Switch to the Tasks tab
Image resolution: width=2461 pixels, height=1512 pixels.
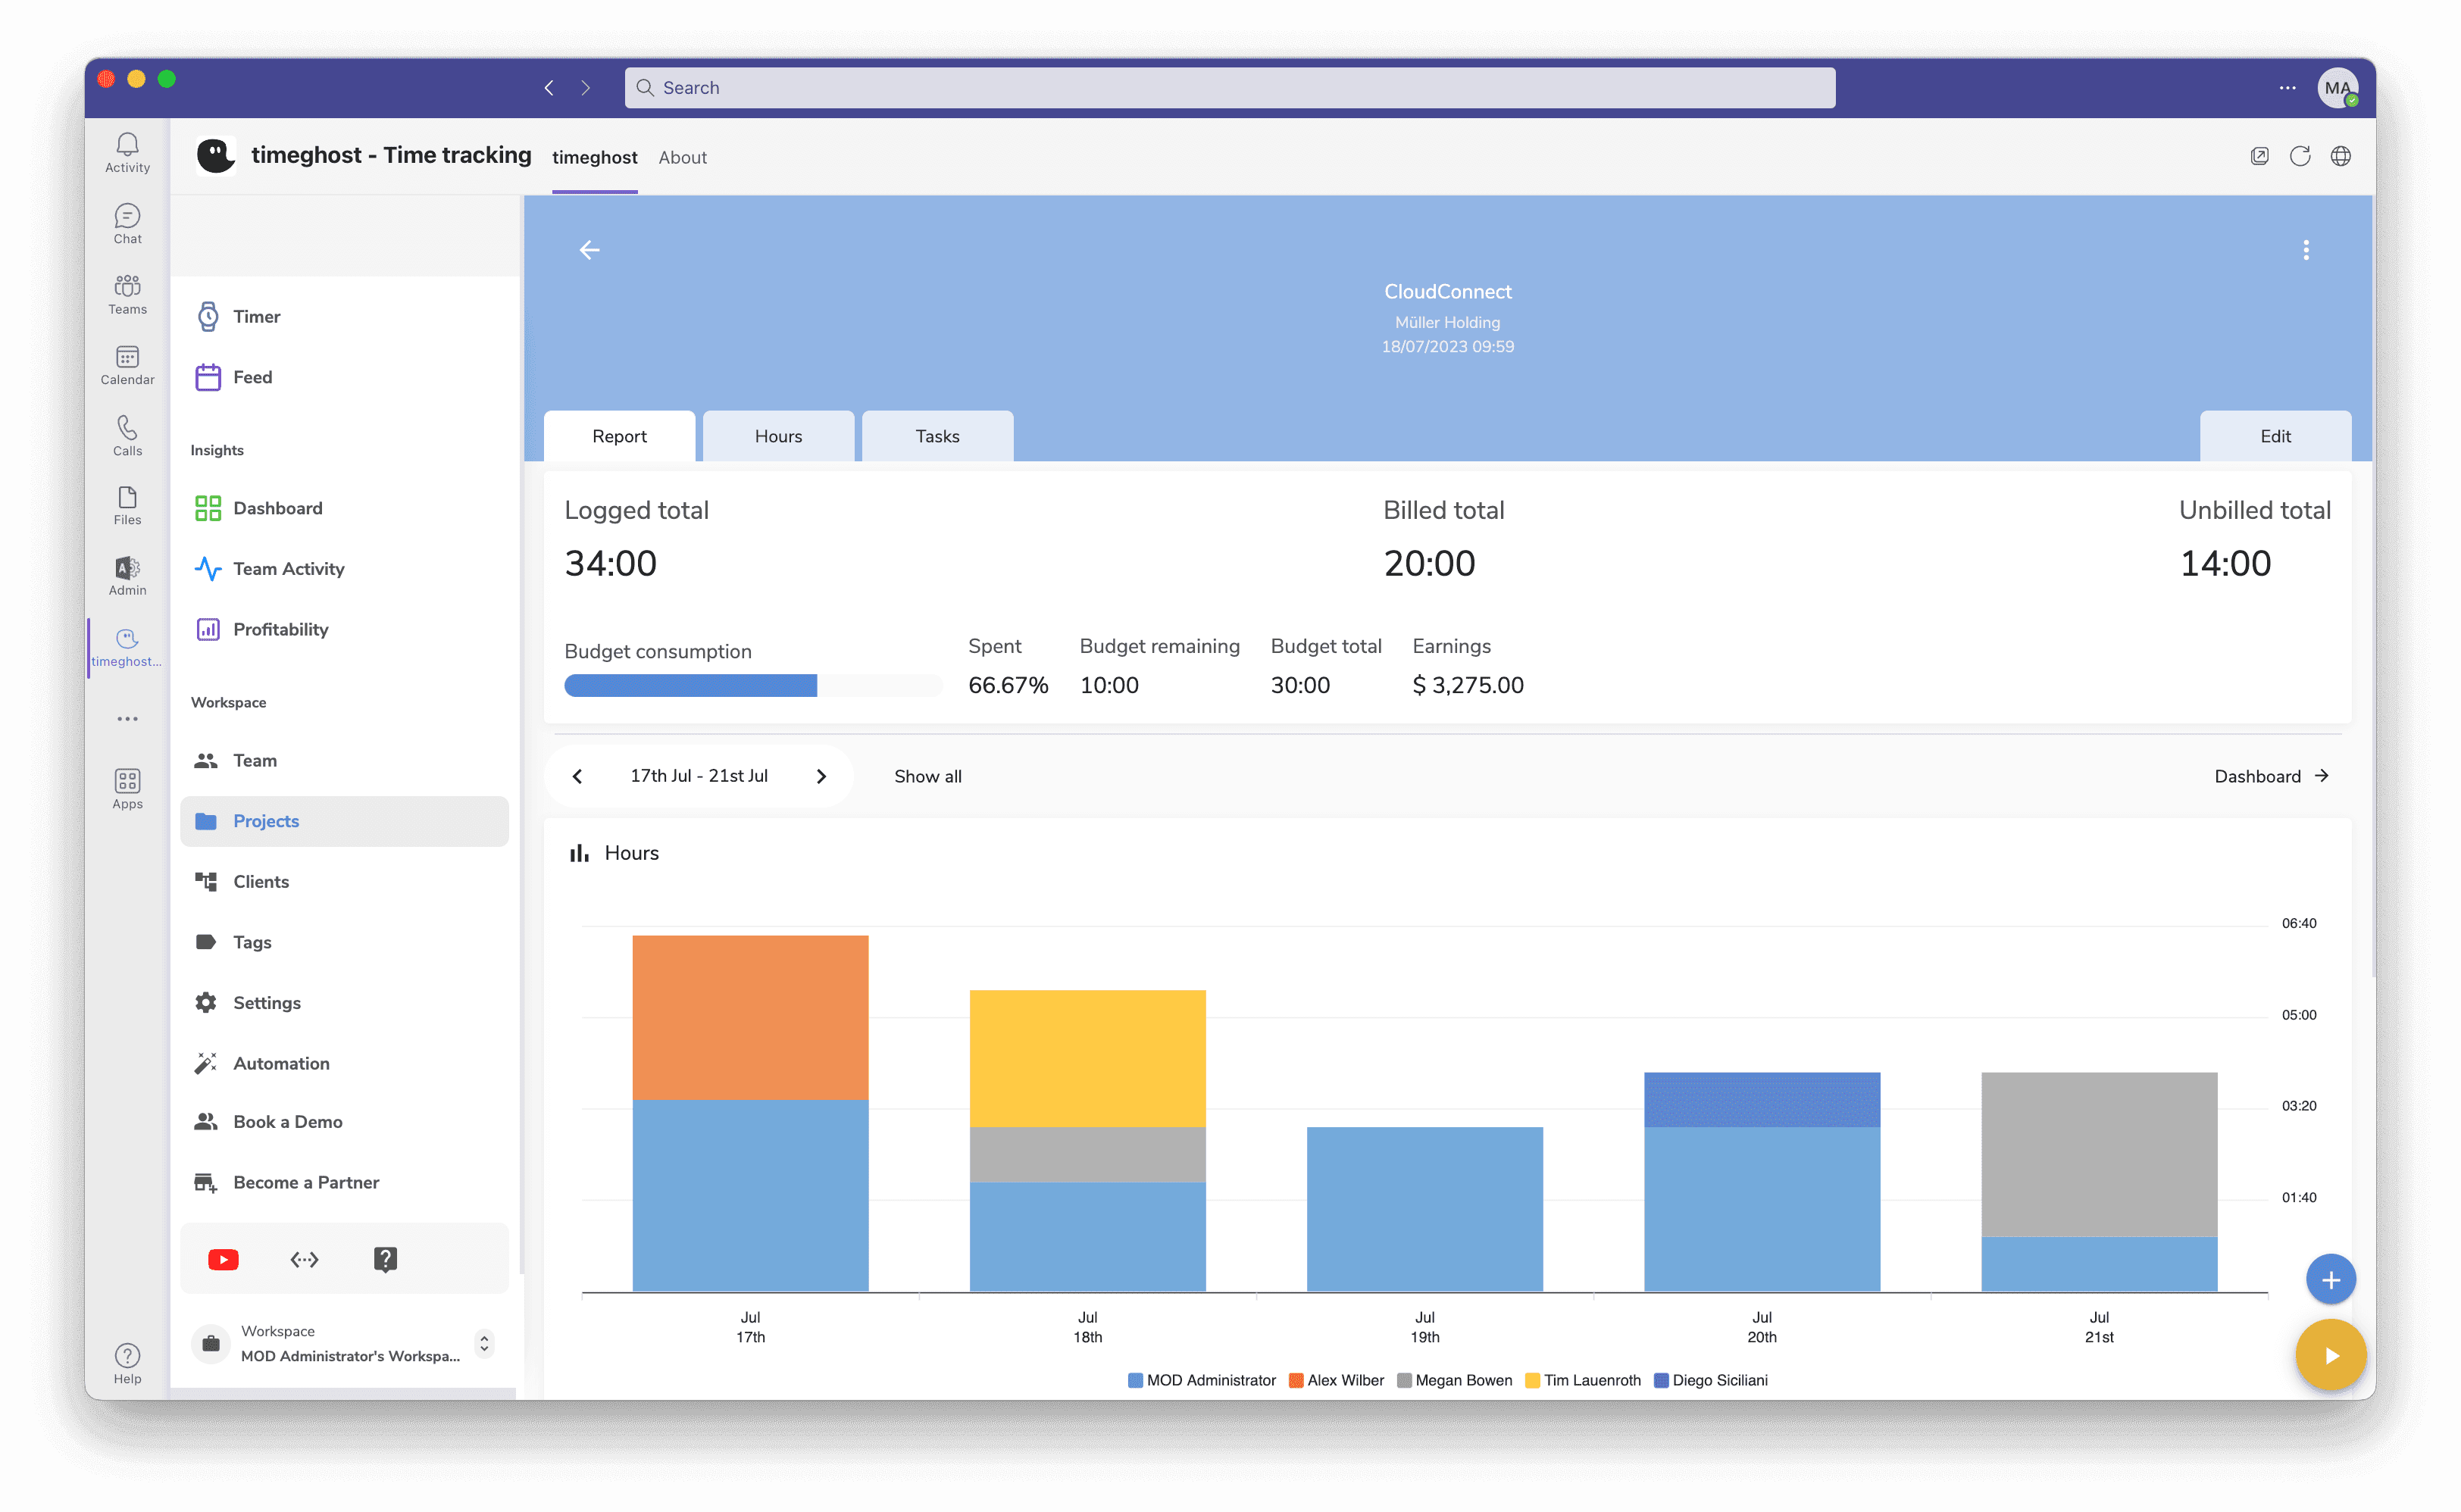[937, 436]
